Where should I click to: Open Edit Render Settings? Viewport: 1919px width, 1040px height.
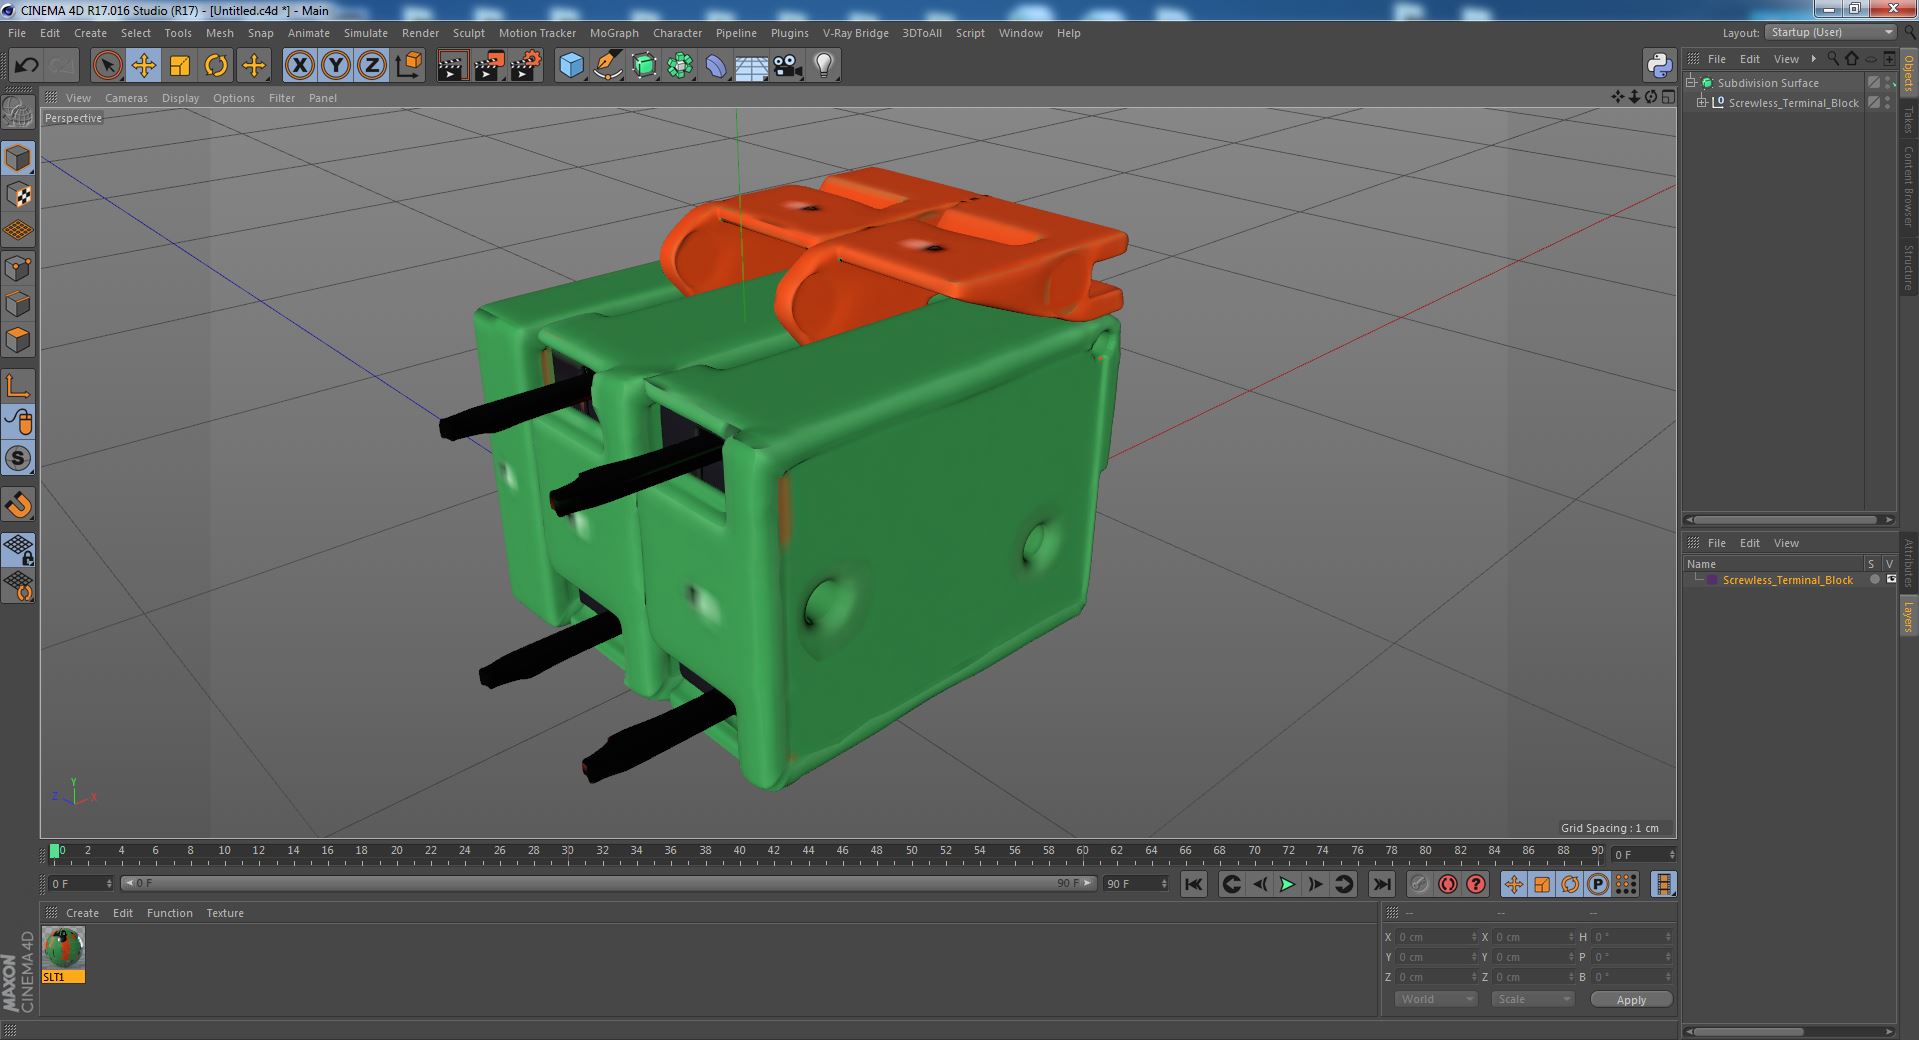click(526, 66)
